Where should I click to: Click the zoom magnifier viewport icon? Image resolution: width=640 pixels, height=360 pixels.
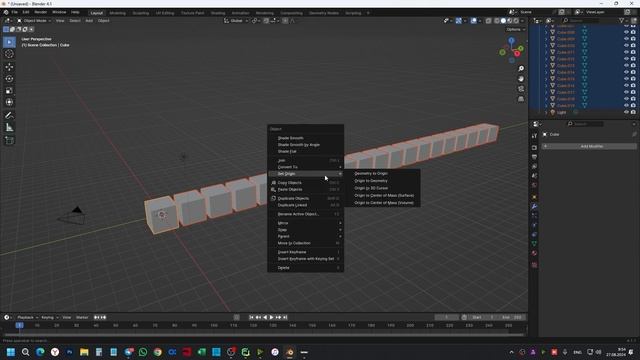[x=521, y=69]
